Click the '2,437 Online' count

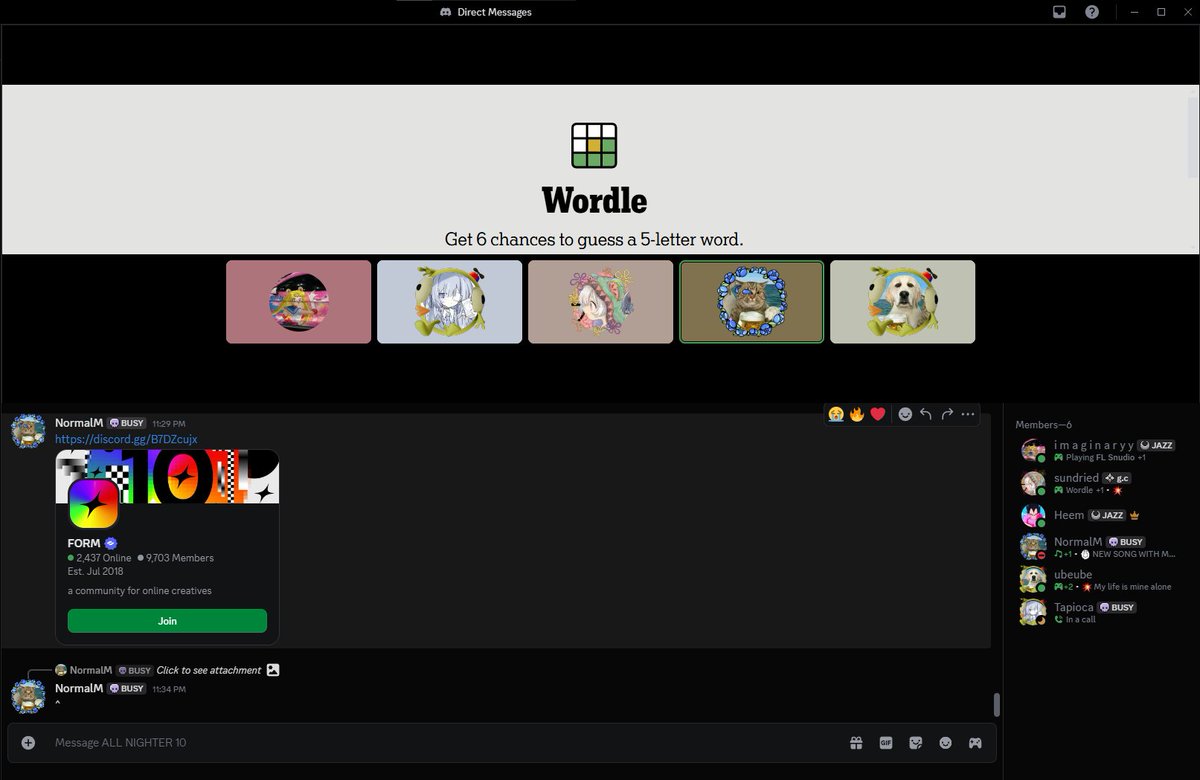(x=104, y=558)
